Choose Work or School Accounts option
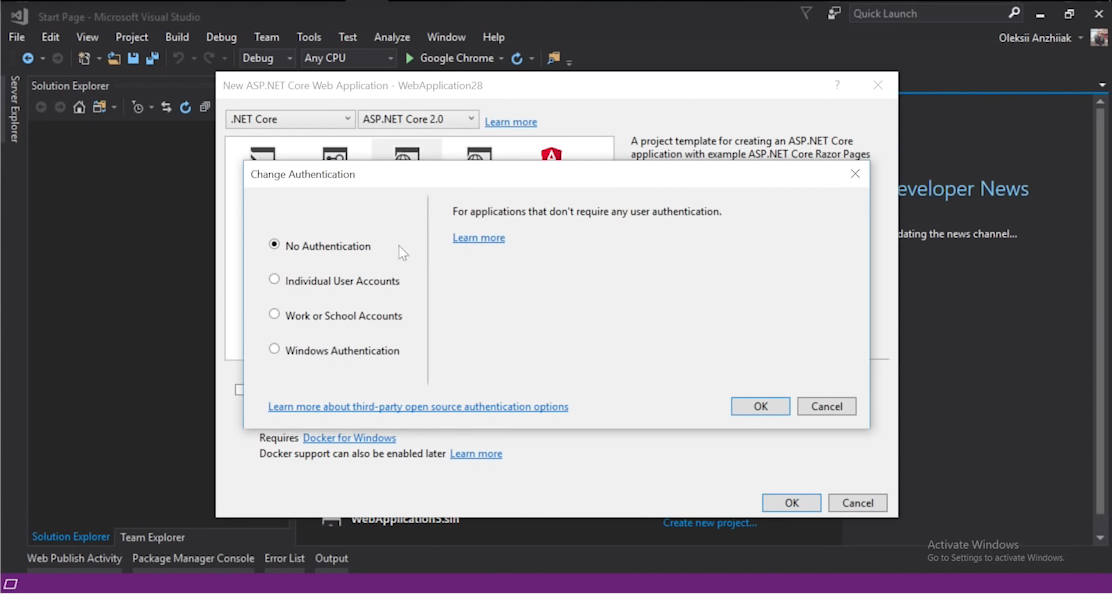1112x594 pixels. (x=274, y=314)
